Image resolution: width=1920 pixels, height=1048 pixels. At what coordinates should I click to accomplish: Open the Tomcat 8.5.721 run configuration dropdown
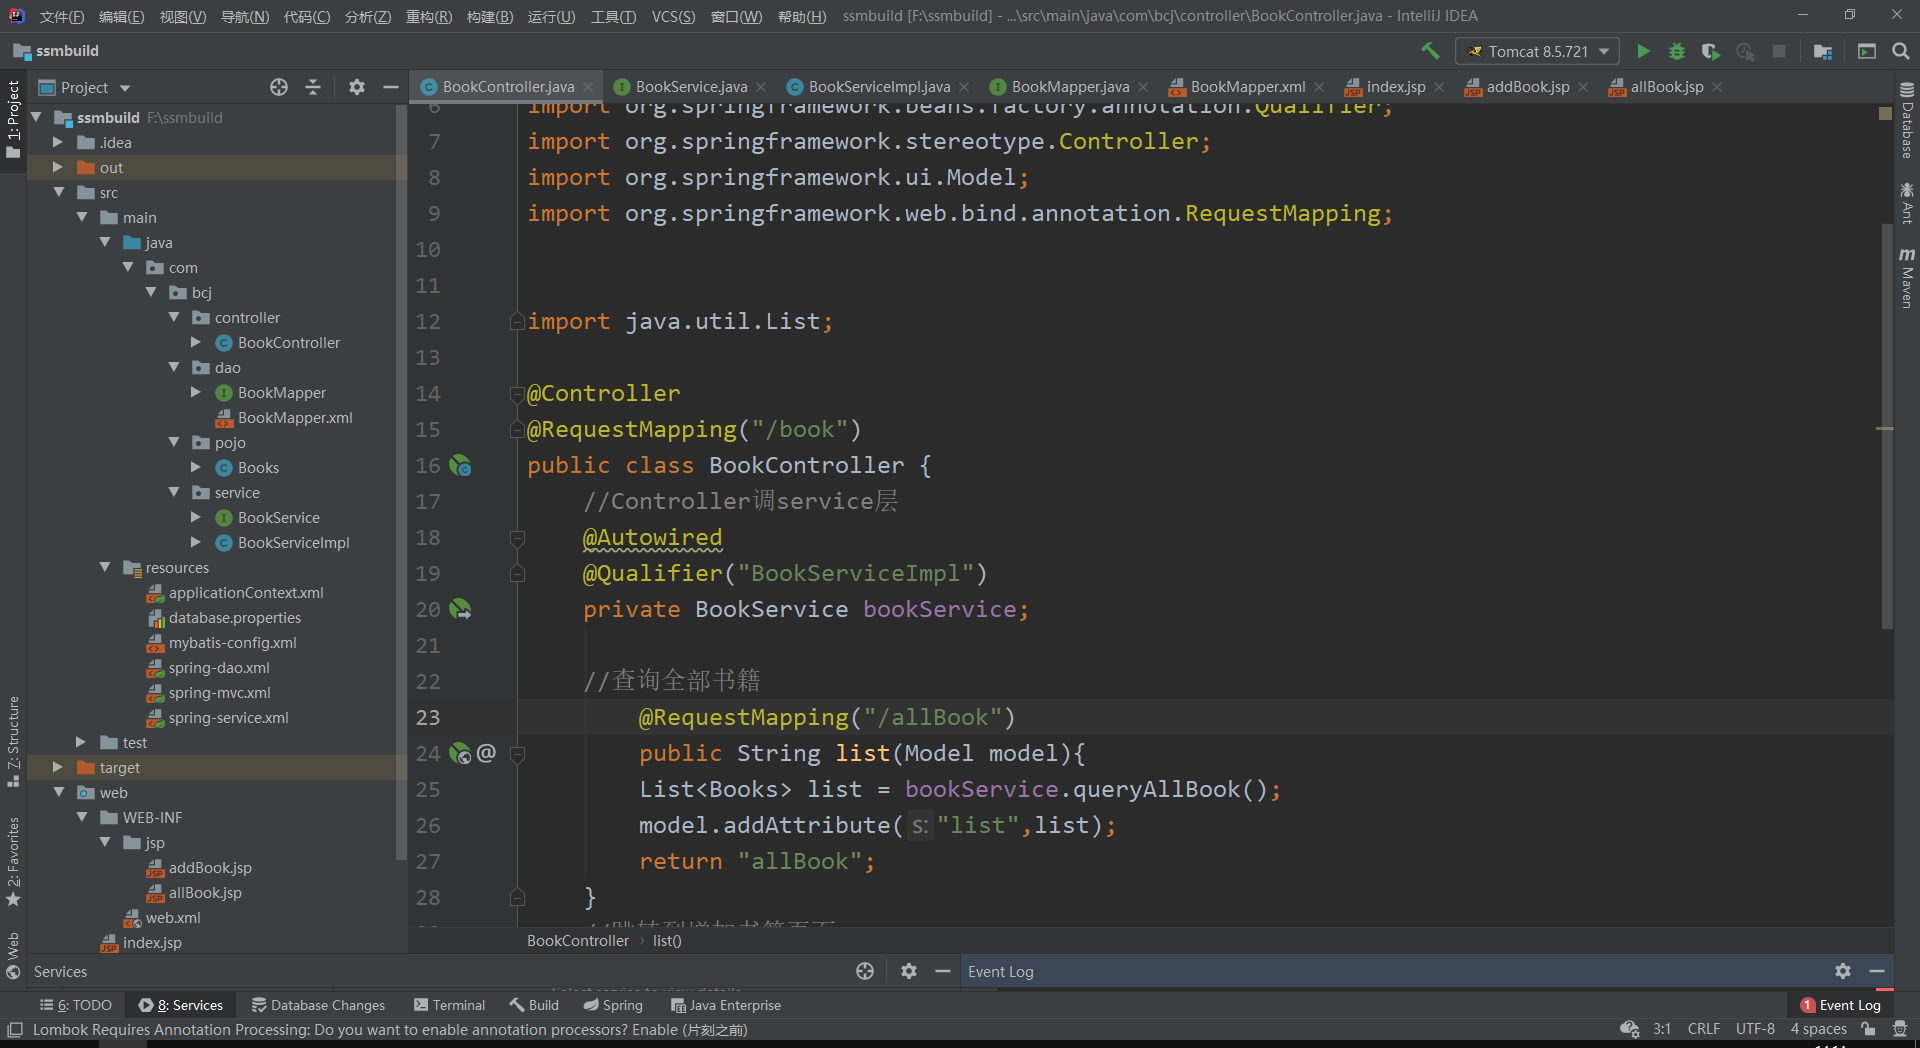1538,51
